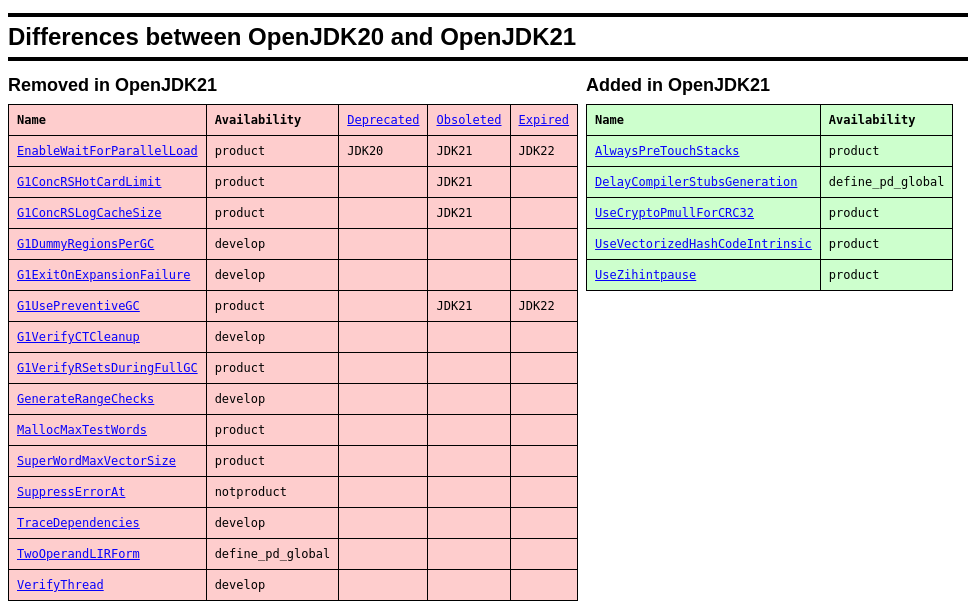Viewport: 968px width, 605px height.
Task: Click the Availability header in the Added table
Action: 872,120
